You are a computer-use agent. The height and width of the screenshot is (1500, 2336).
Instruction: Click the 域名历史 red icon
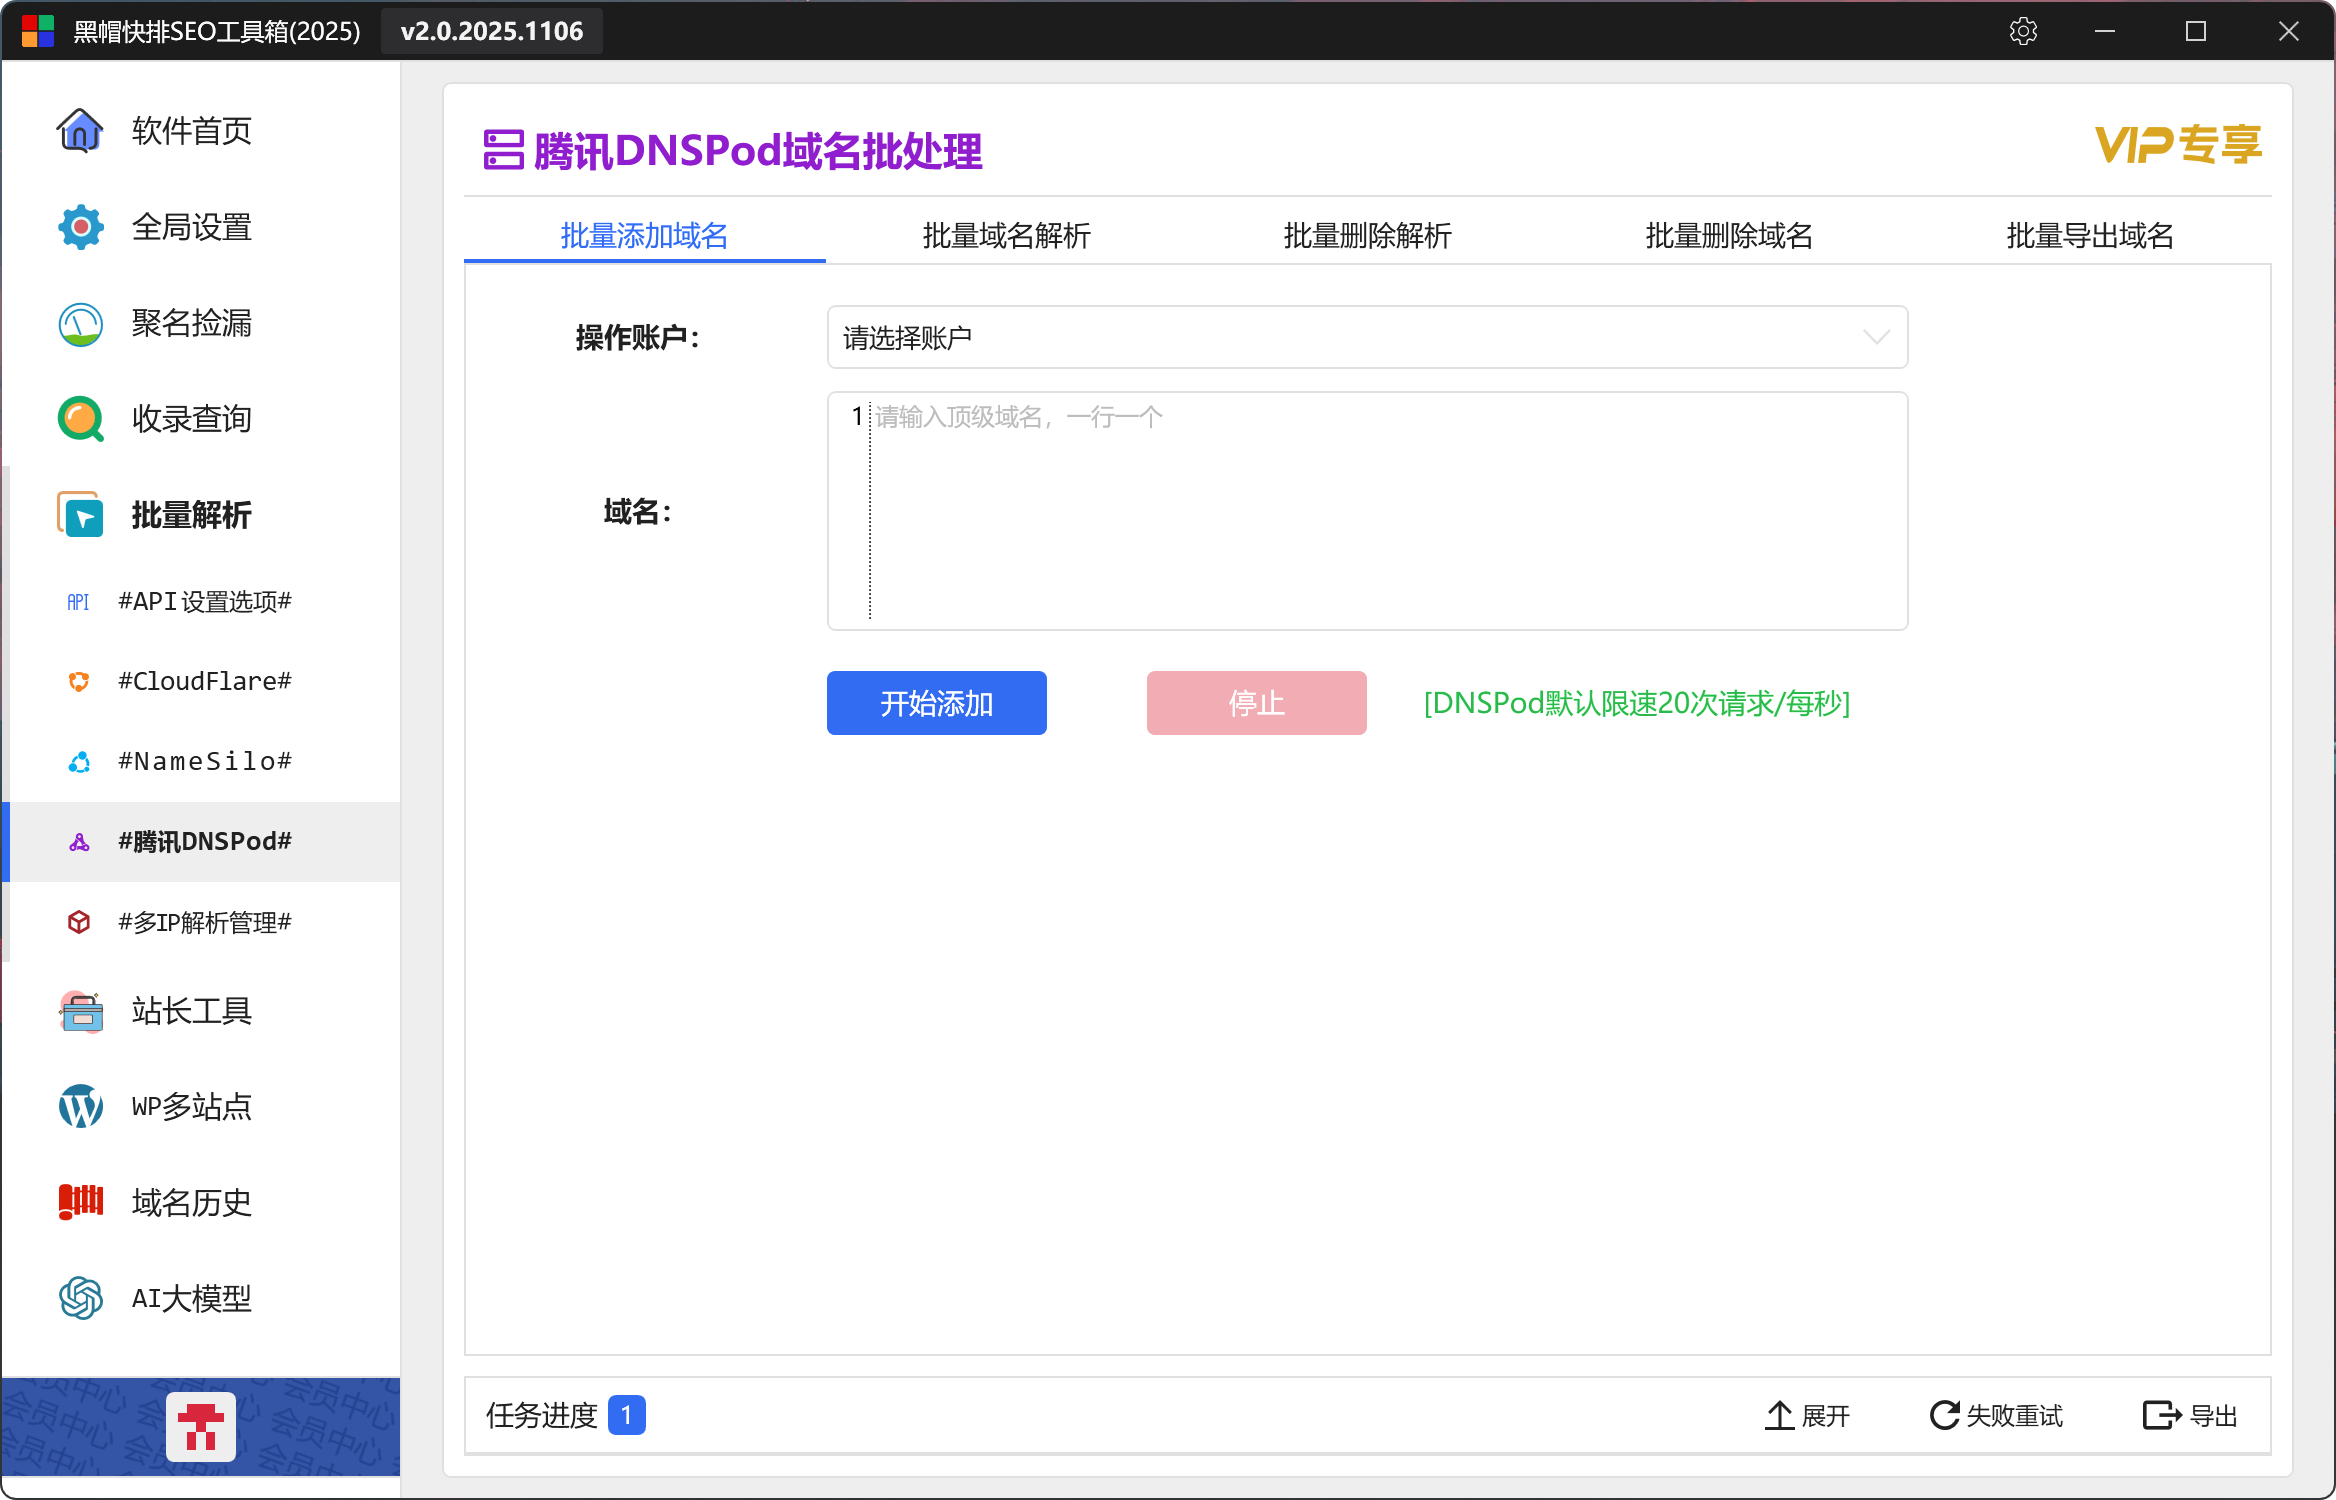pos(80,1201)
